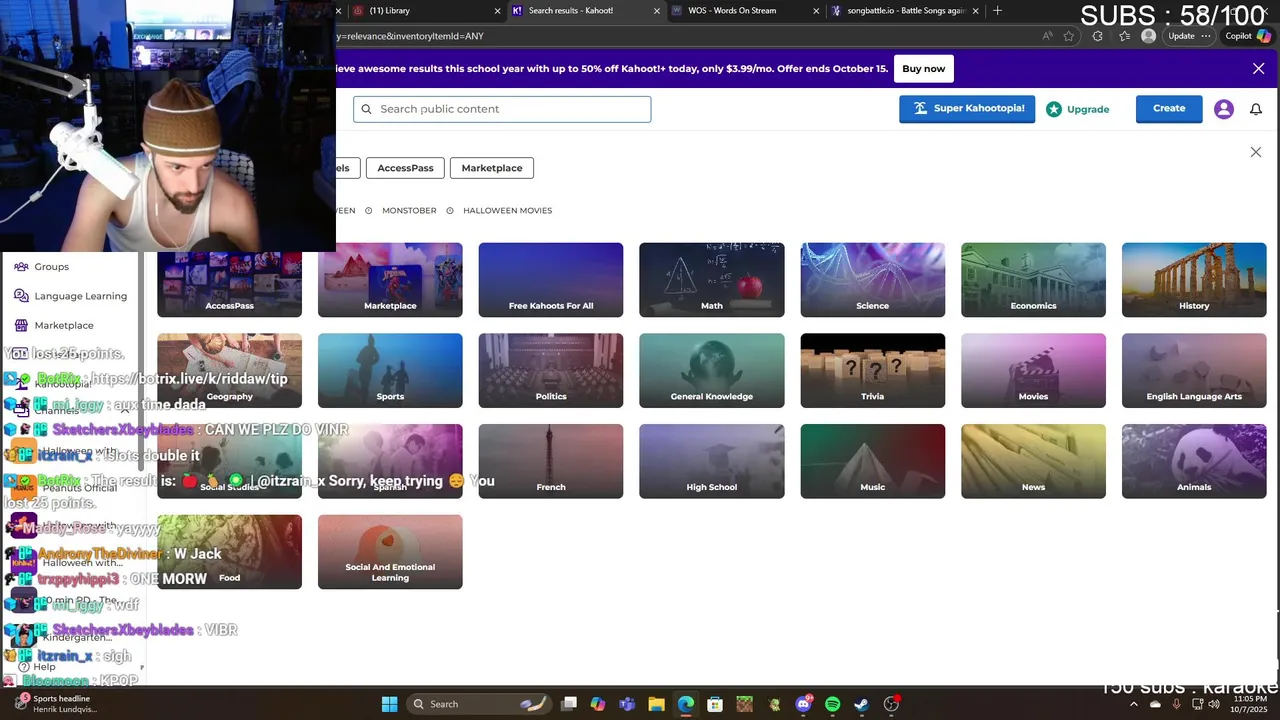Click Buy now in promo banner
This screenshot has height=720, width=1280.
click(923, 69)
